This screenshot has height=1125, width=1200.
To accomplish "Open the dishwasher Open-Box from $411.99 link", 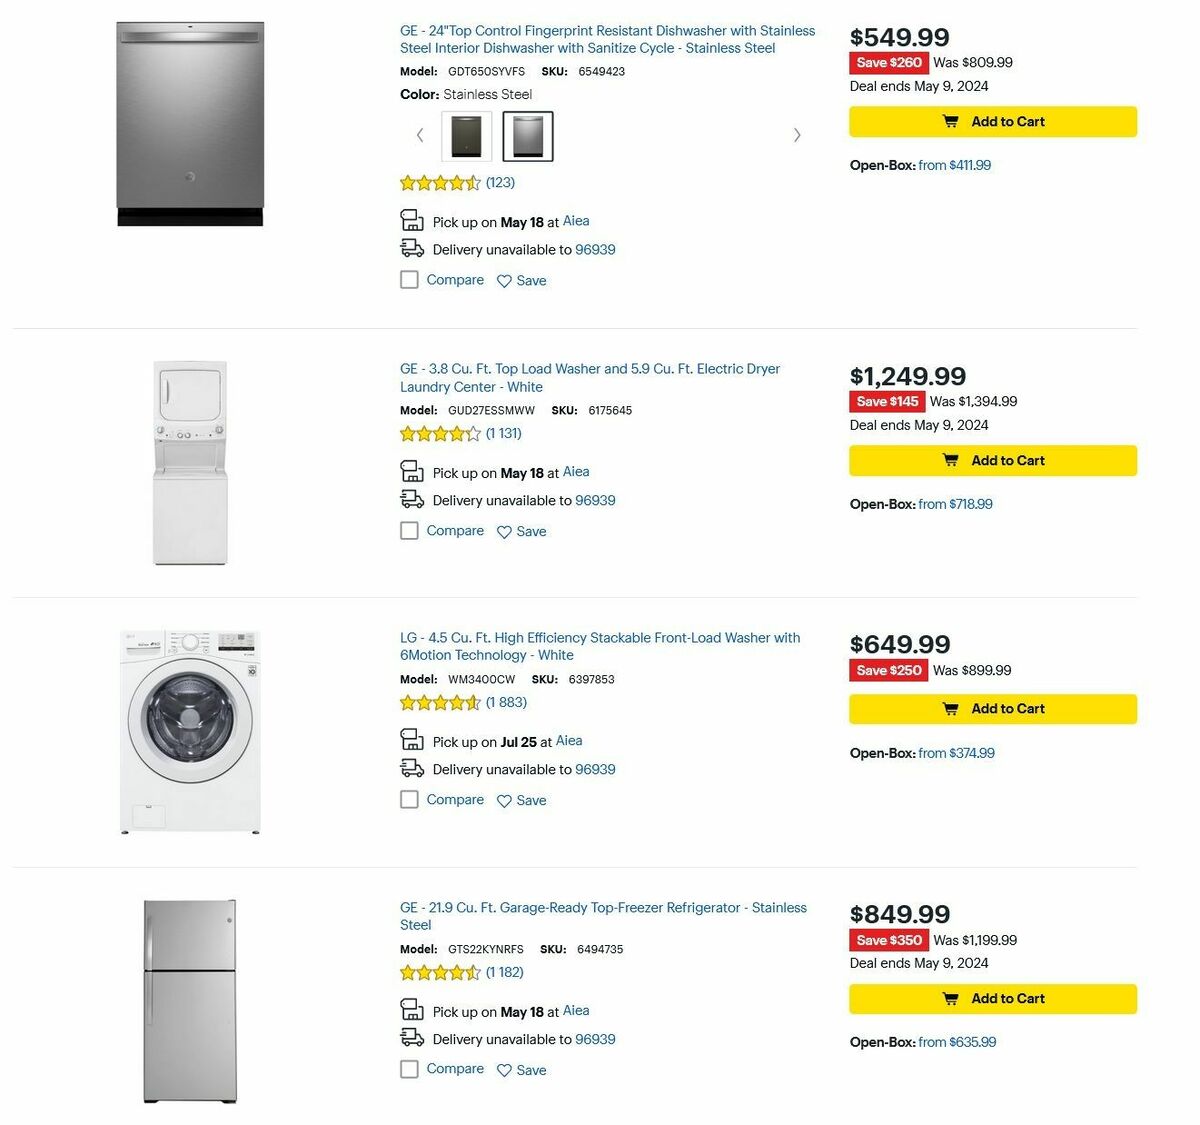I will (954, 165).
